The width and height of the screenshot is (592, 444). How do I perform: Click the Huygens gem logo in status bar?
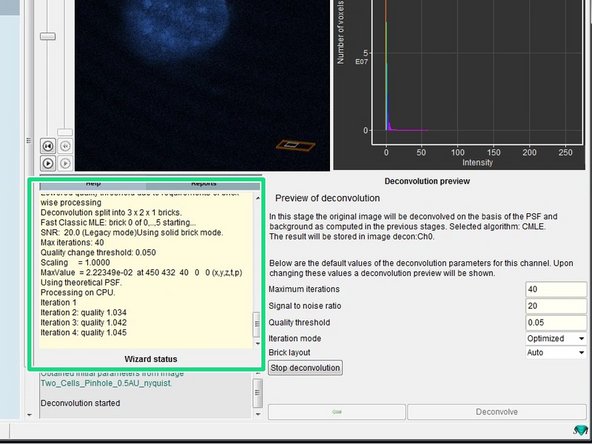581,430
